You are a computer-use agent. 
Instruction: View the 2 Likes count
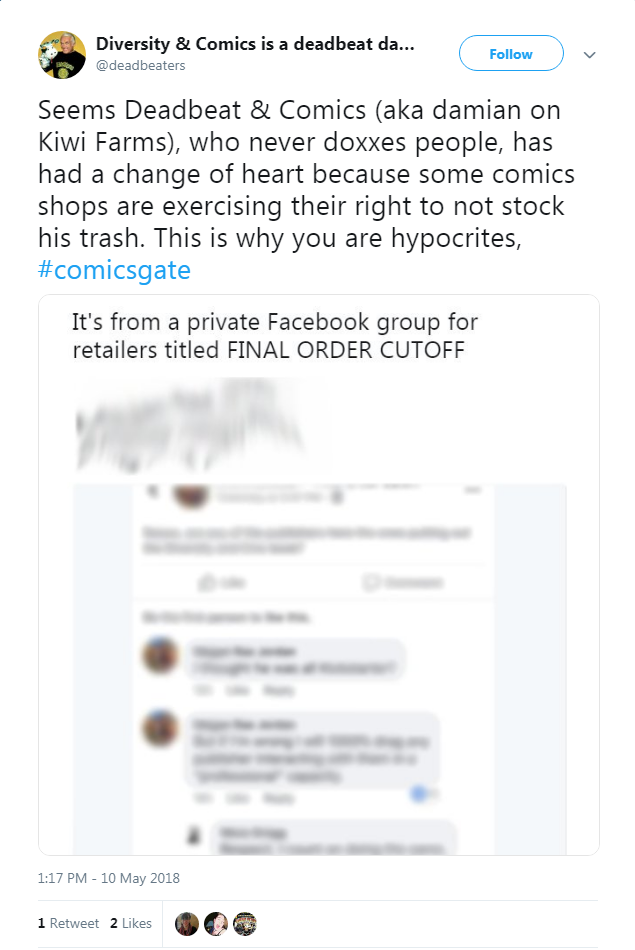coord(131,923)
